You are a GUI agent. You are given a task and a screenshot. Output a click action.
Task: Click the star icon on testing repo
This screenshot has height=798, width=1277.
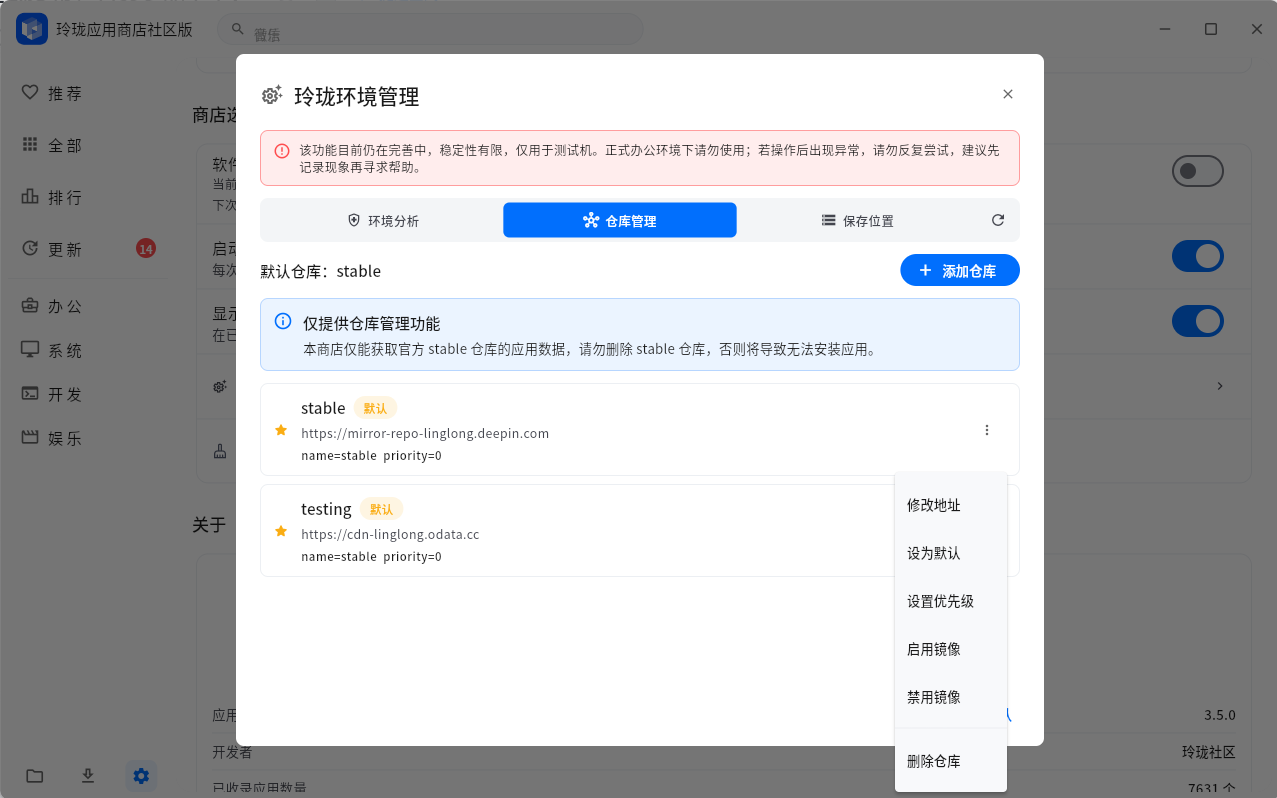tap(281, 531)
